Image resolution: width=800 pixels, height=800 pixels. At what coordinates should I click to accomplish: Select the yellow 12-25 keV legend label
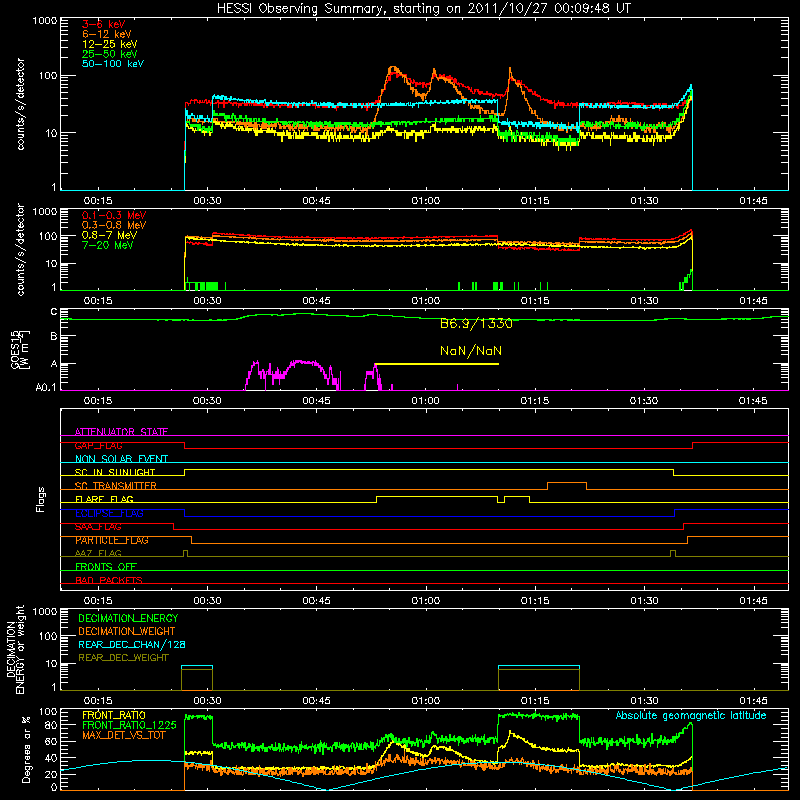[x=110, y=44]
